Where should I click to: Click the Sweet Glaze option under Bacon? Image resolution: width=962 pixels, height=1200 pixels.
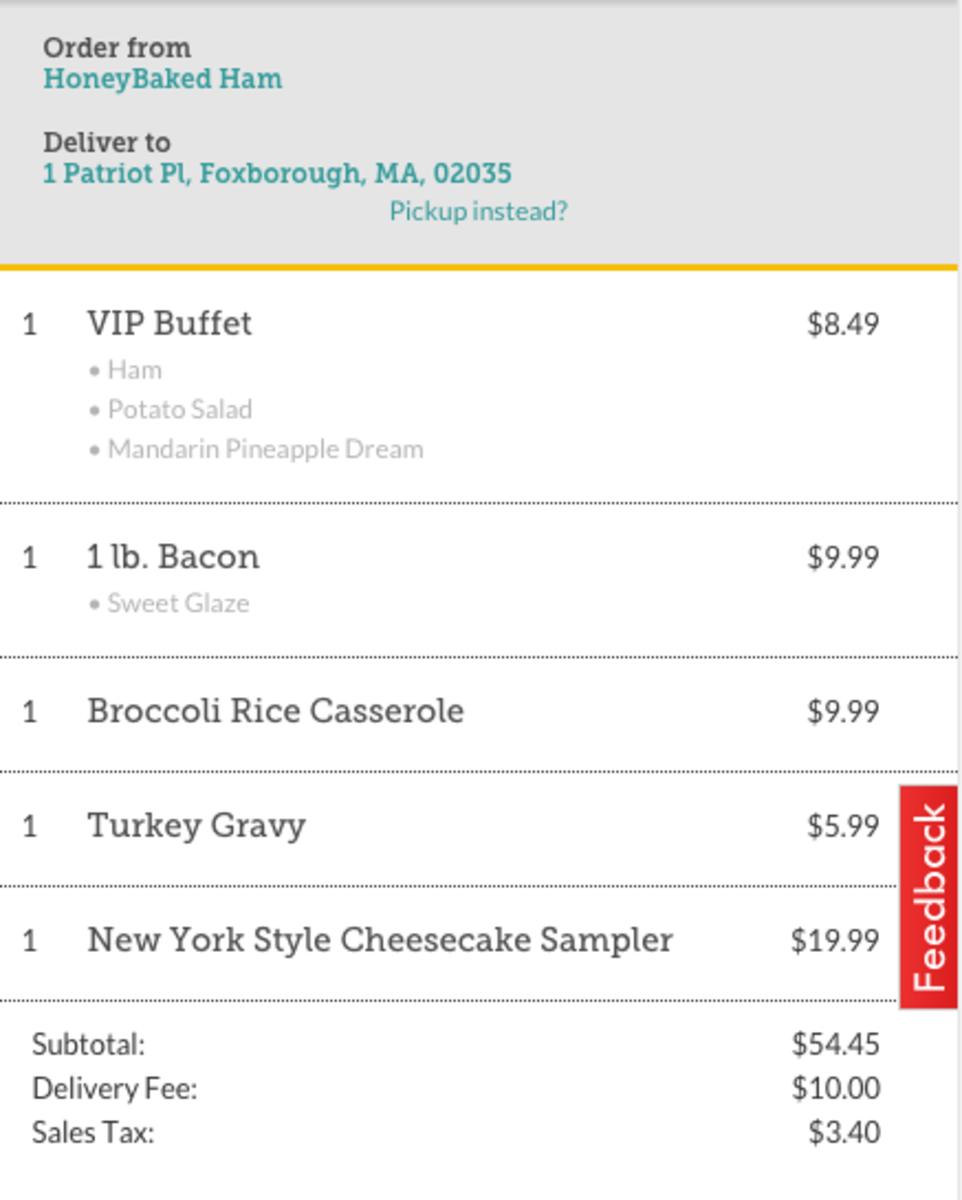(178, 603)
